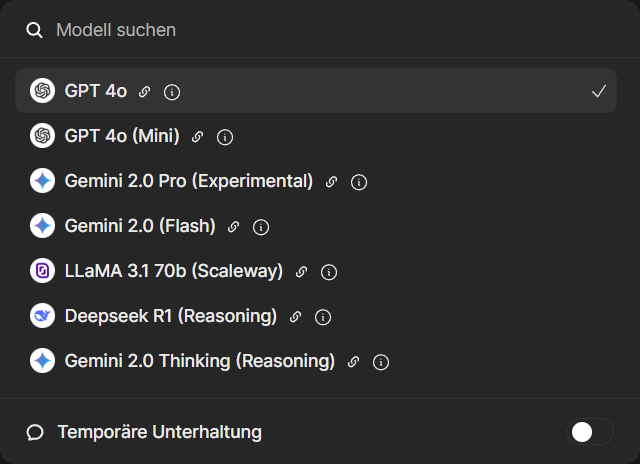
Task: Click link icon beside Deepseek R1 (Reasoning)
Action: coord(295,317)
